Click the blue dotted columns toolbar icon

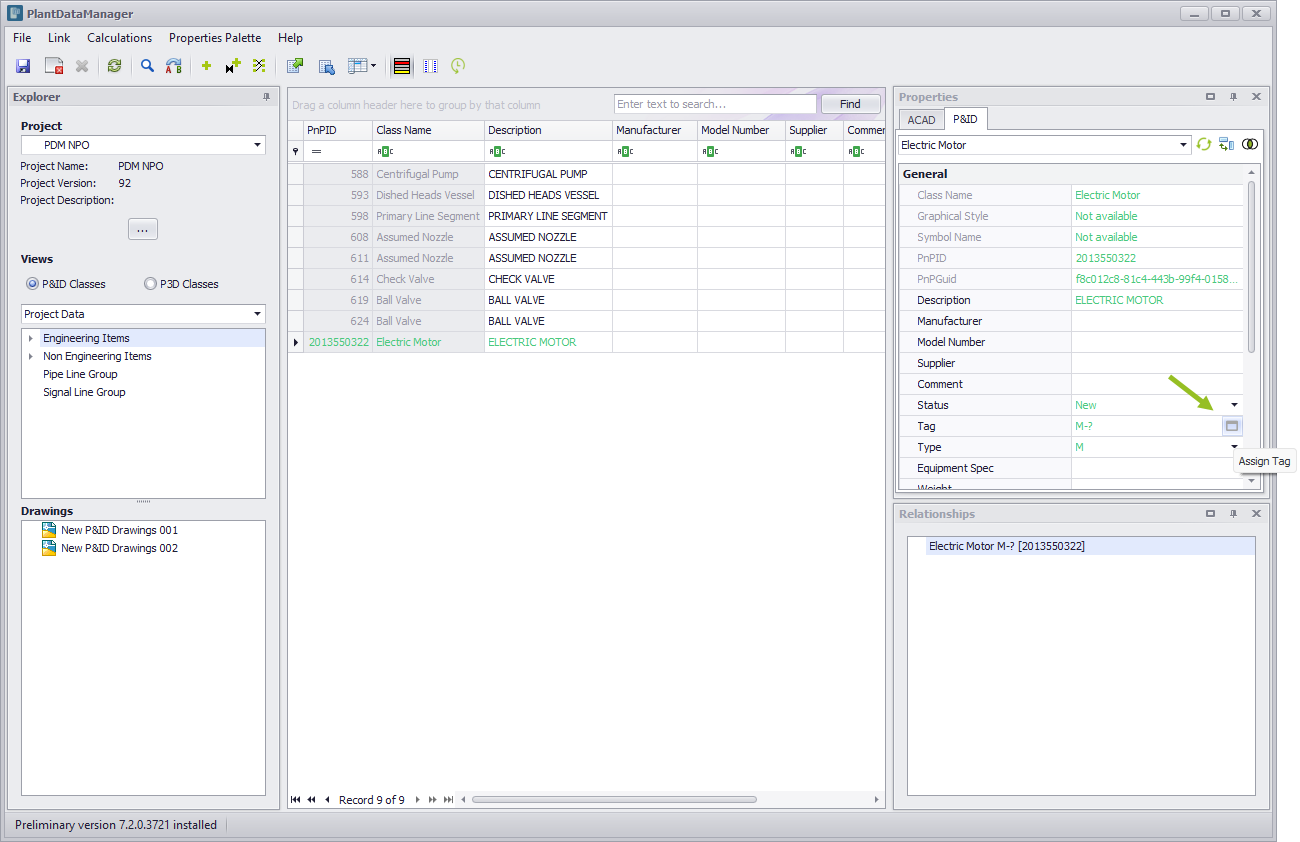pos(430,66)
